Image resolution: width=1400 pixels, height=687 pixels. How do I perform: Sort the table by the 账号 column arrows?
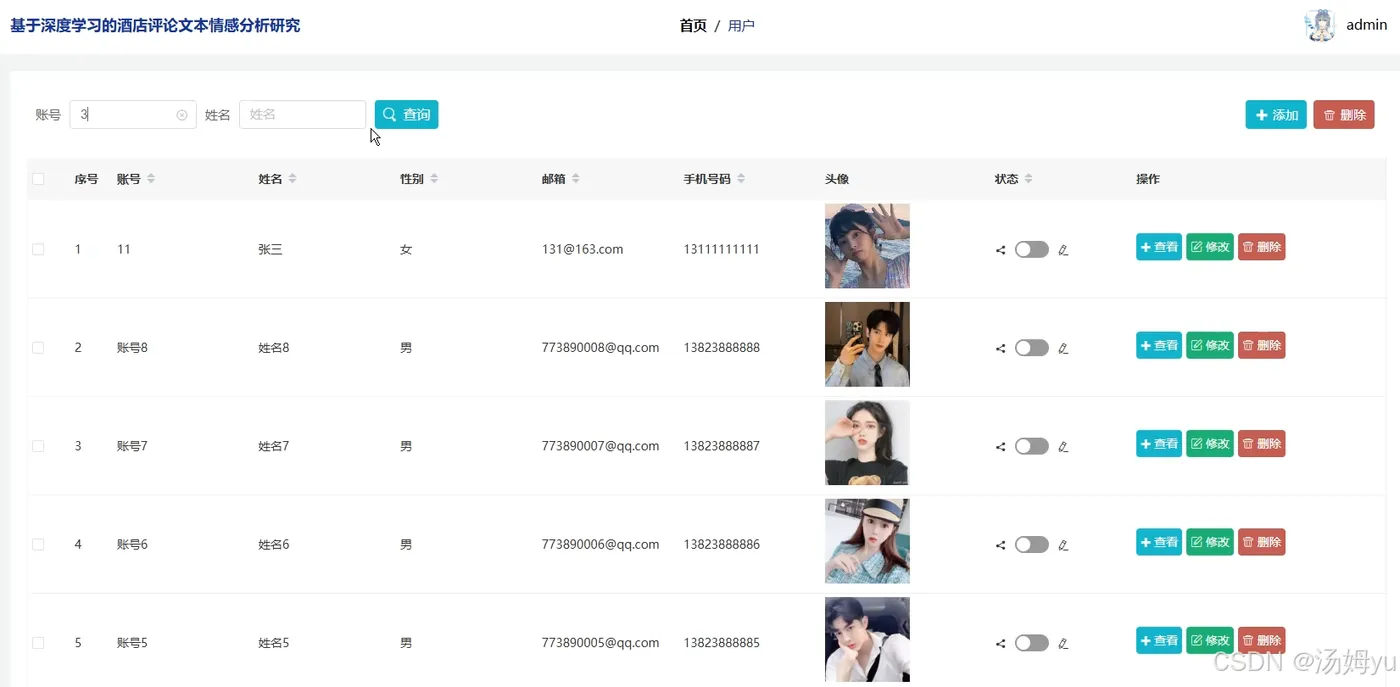click(x=151, y=179)
